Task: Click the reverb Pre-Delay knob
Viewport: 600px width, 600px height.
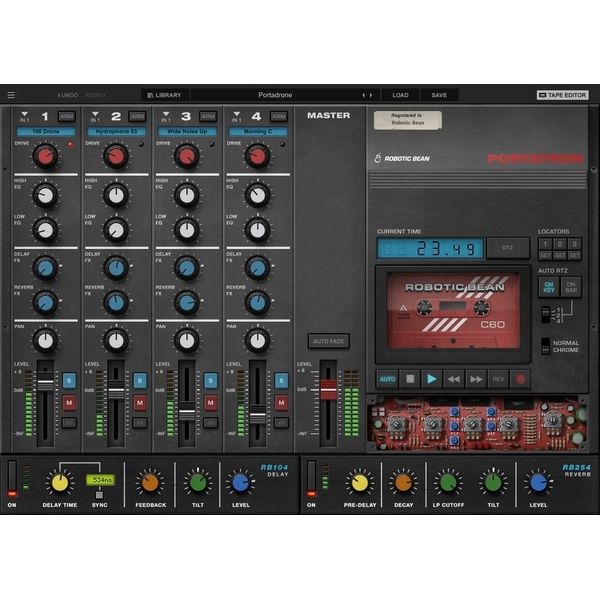Action: tap(360, 483)
